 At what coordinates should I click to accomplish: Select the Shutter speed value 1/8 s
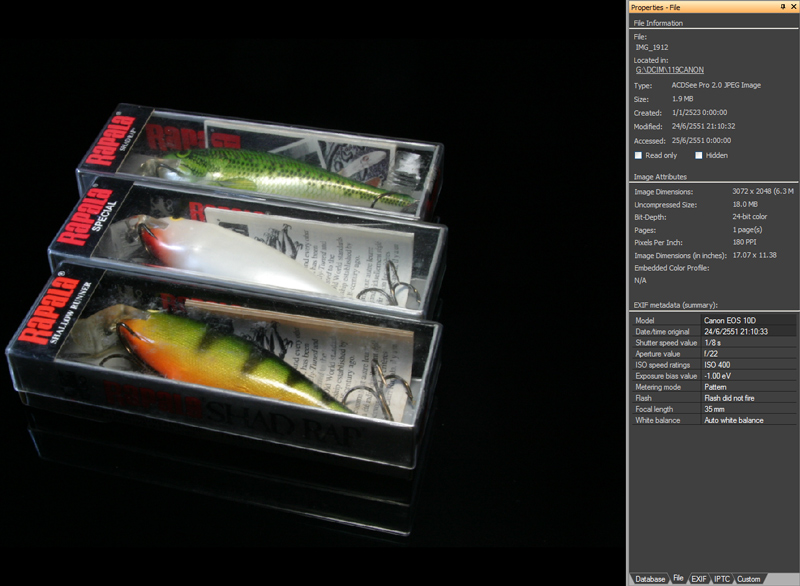pyautogui.click(x=712, y=343)
